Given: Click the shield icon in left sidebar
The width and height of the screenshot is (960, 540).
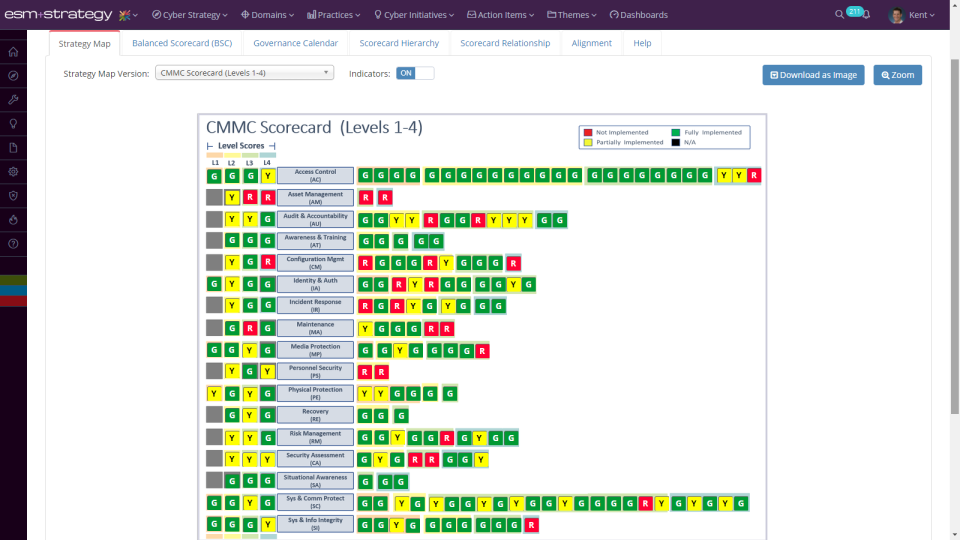Looking at the screenshot, I should (13, 196).
